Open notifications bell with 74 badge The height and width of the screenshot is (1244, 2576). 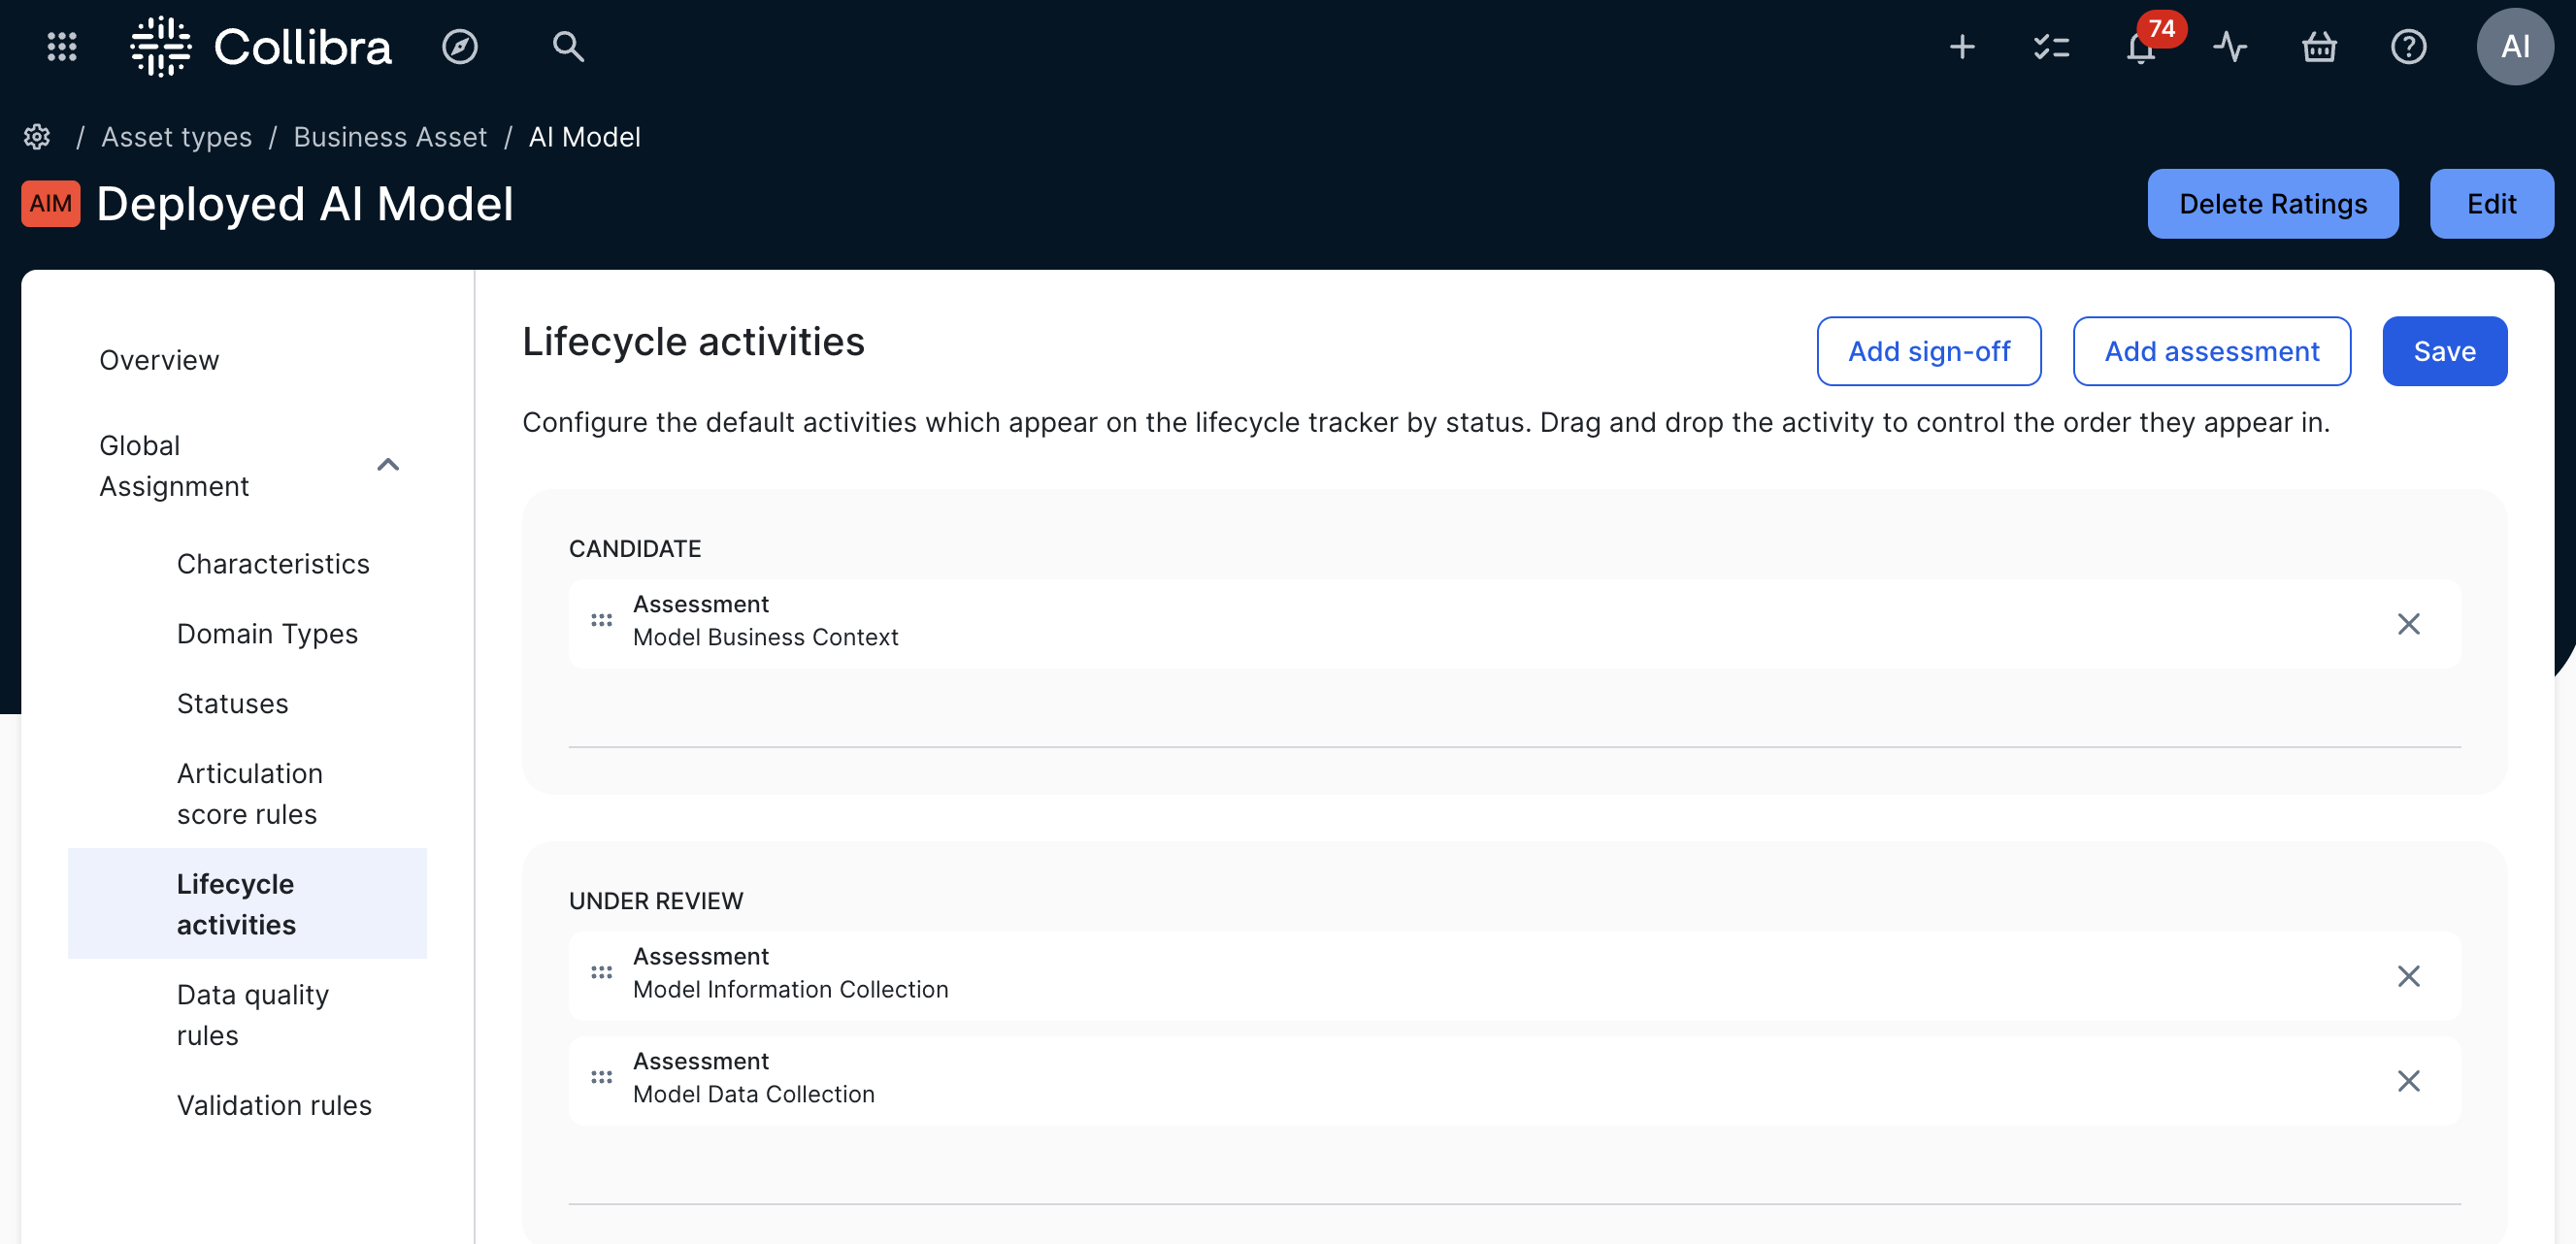point(2140,47)
